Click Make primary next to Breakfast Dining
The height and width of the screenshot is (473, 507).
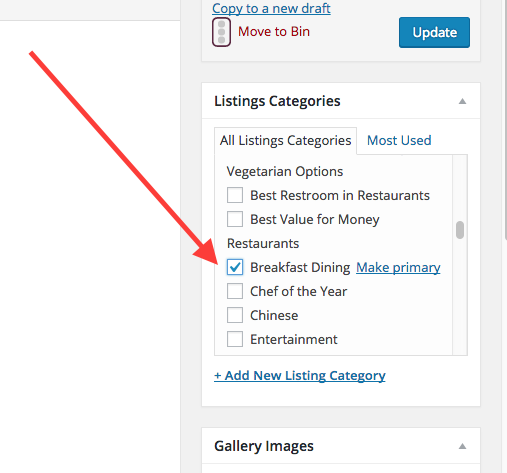[398, 267]
